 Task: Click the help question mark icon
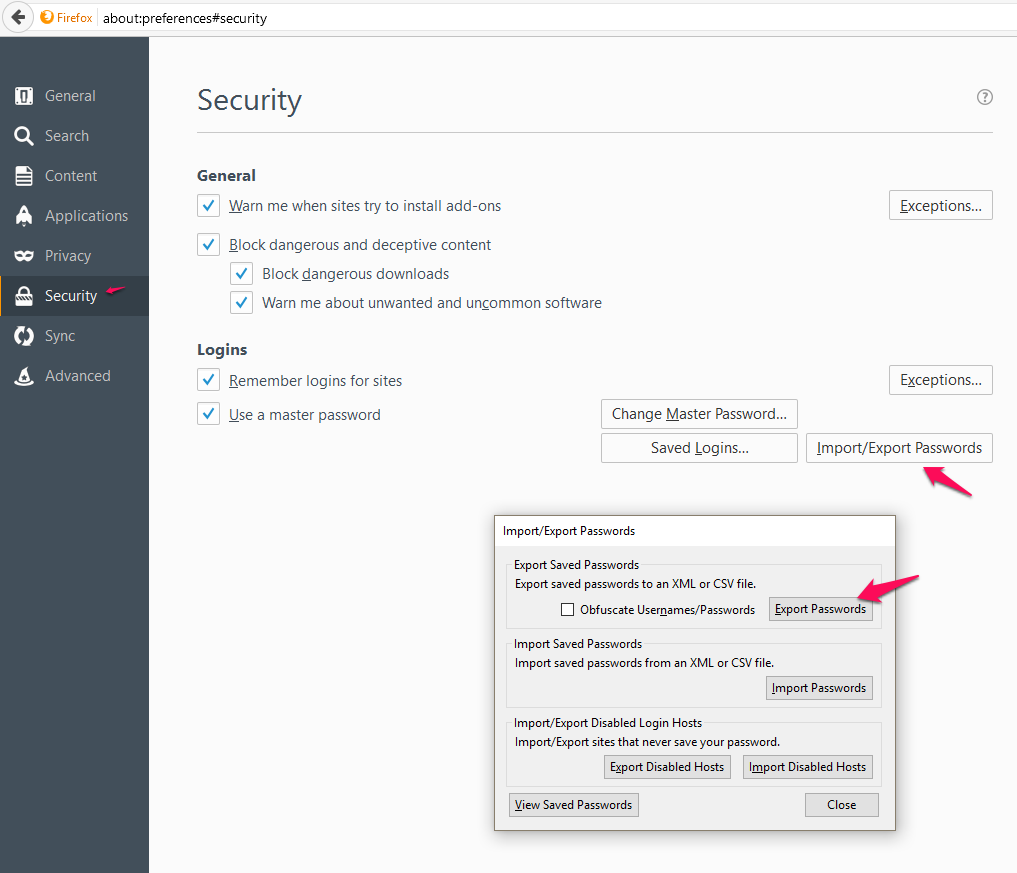(x=985, y=97)
